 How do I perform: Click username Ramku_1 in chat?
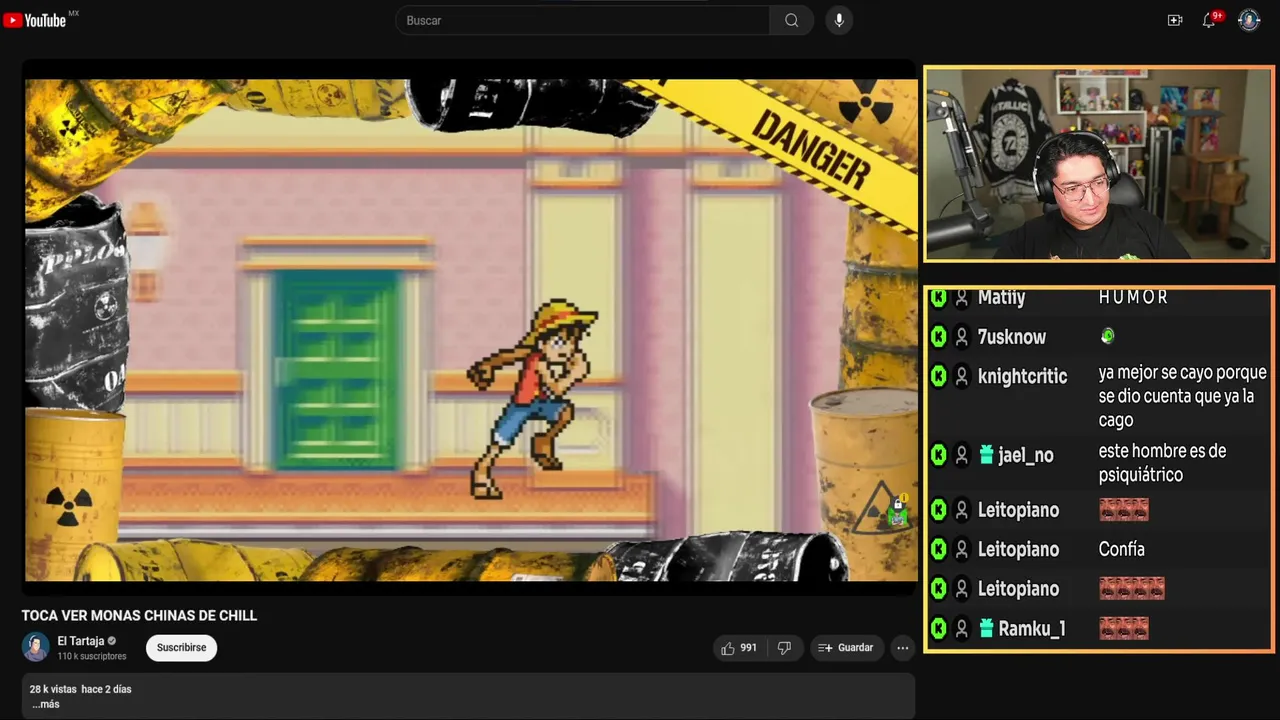coord(1031,628)
